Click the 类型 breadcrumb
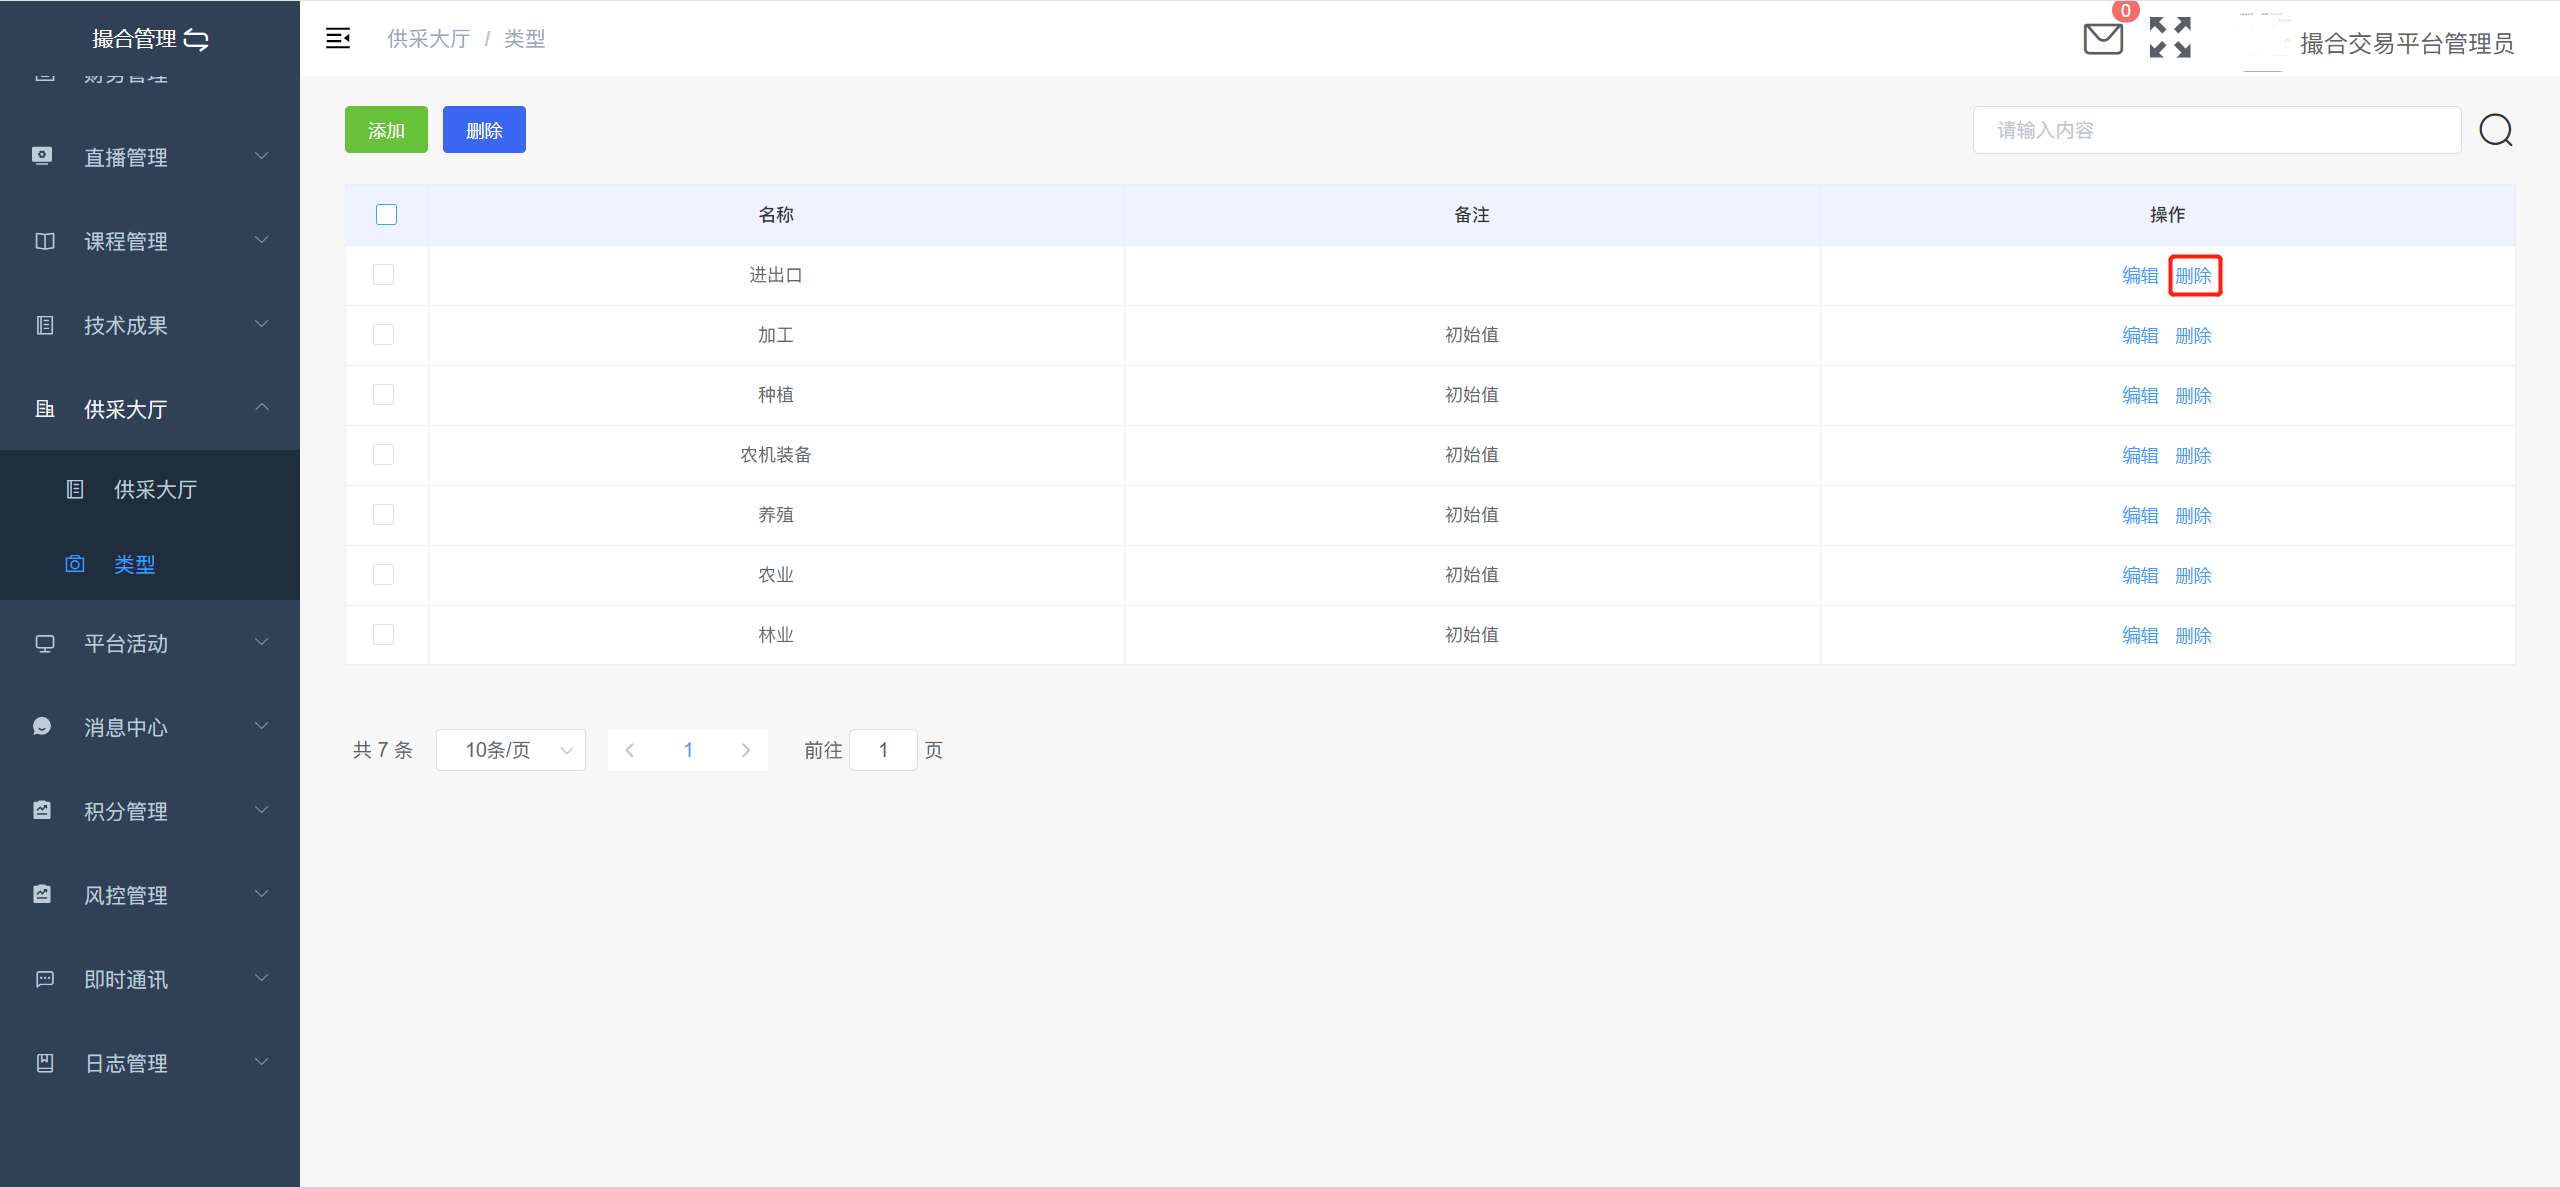Viewport: 2560px width, 1187px height. point(524,38)
